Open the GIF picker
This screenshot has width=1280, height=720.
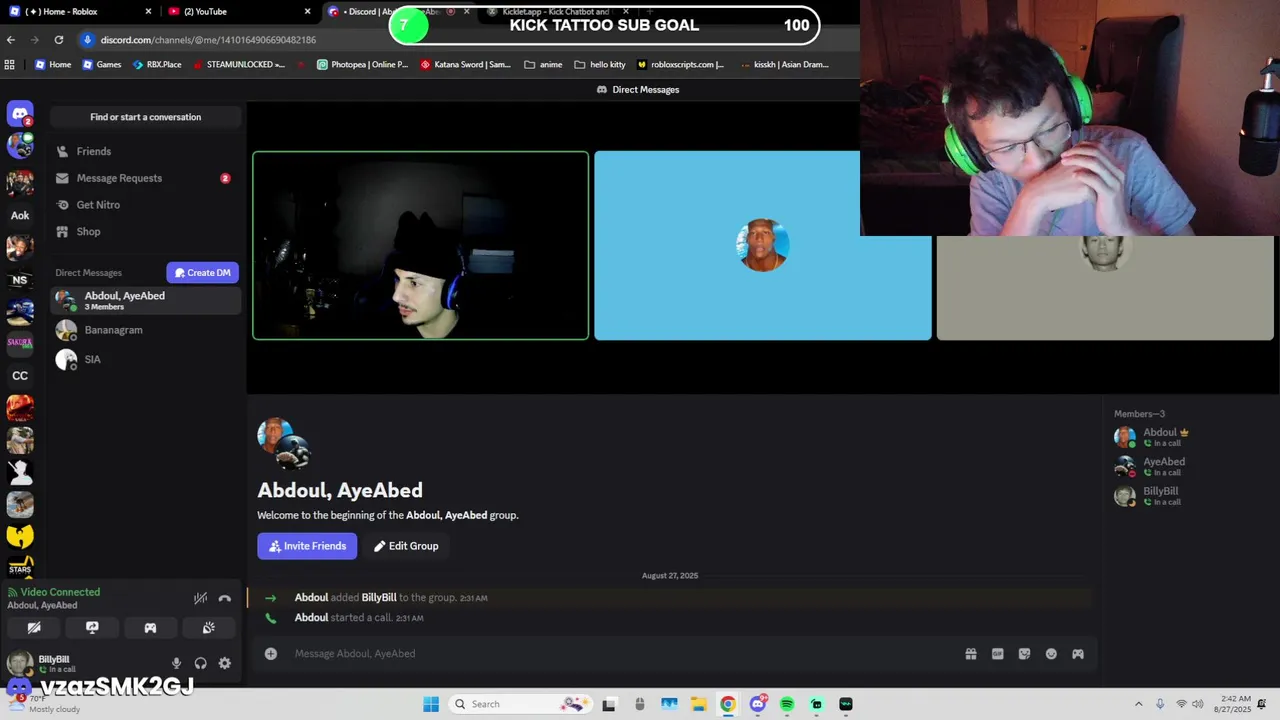997,654
